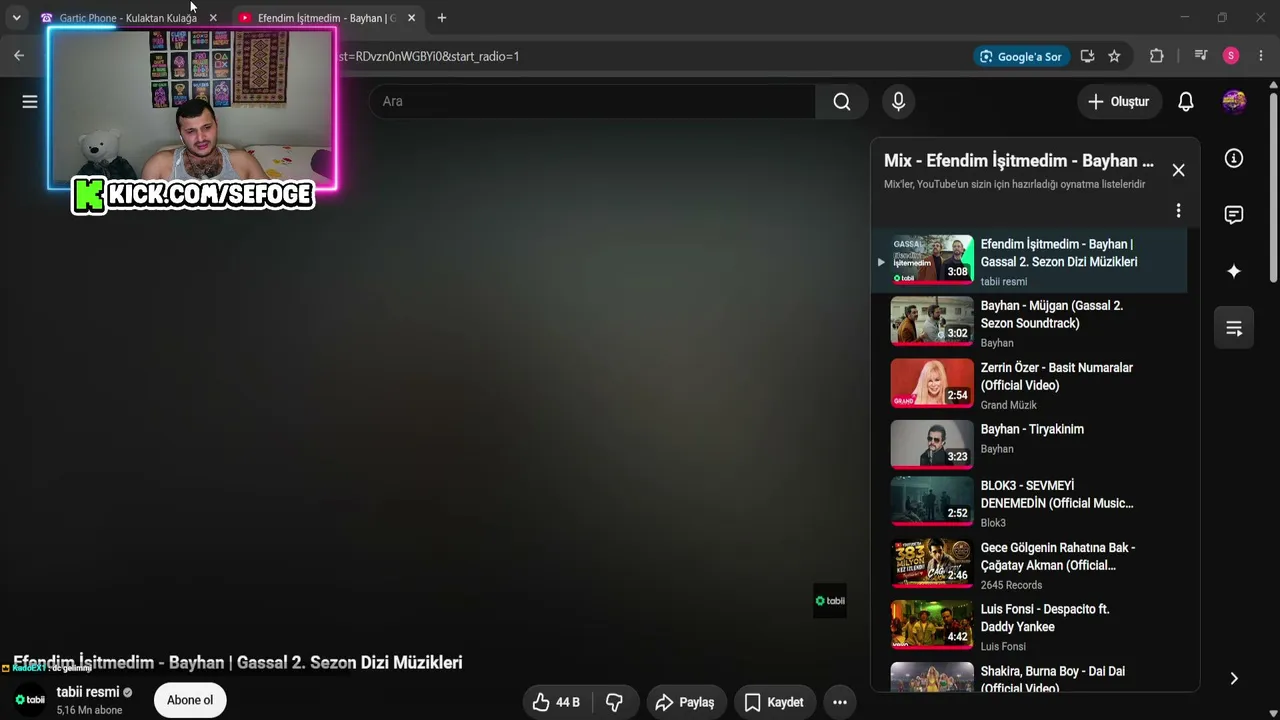The width and height of the screenshot is (1280, 720).
Task: Click the install/cast icon beside the star
Action: (1087, 56)
